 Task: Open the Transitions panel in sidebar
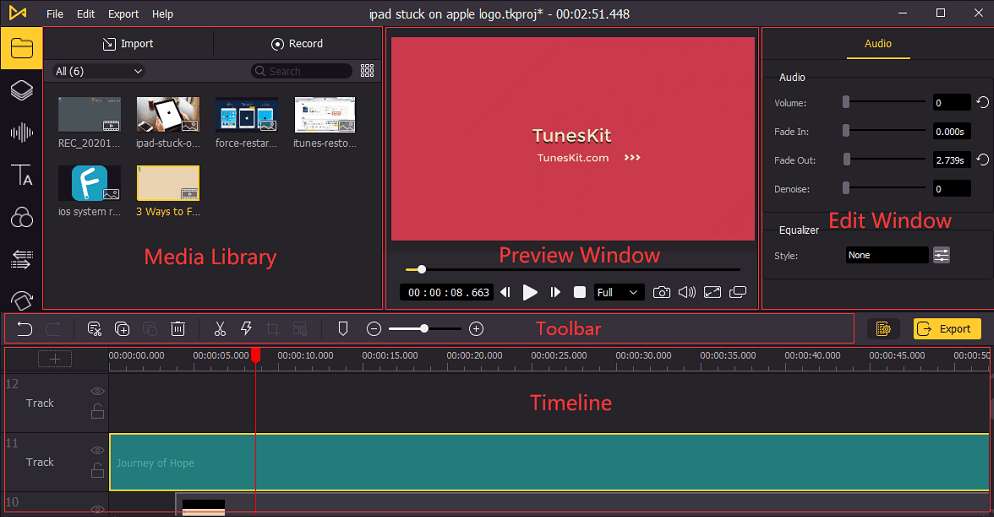22,259
